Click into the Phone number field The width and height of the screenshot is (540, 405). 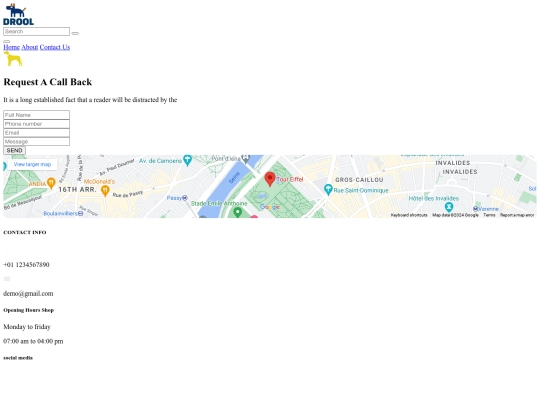(x=37, y=124)
